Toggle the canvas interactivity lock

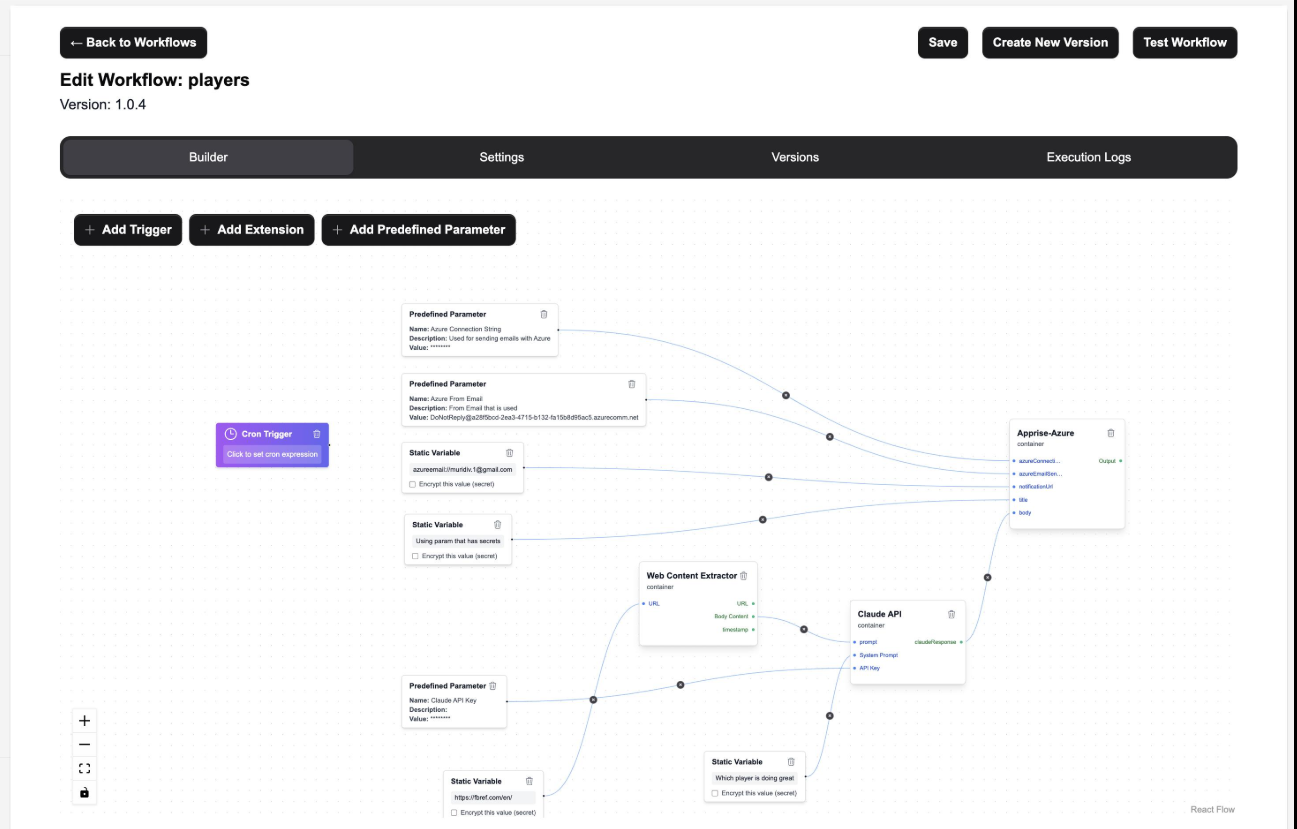[84, 793]
